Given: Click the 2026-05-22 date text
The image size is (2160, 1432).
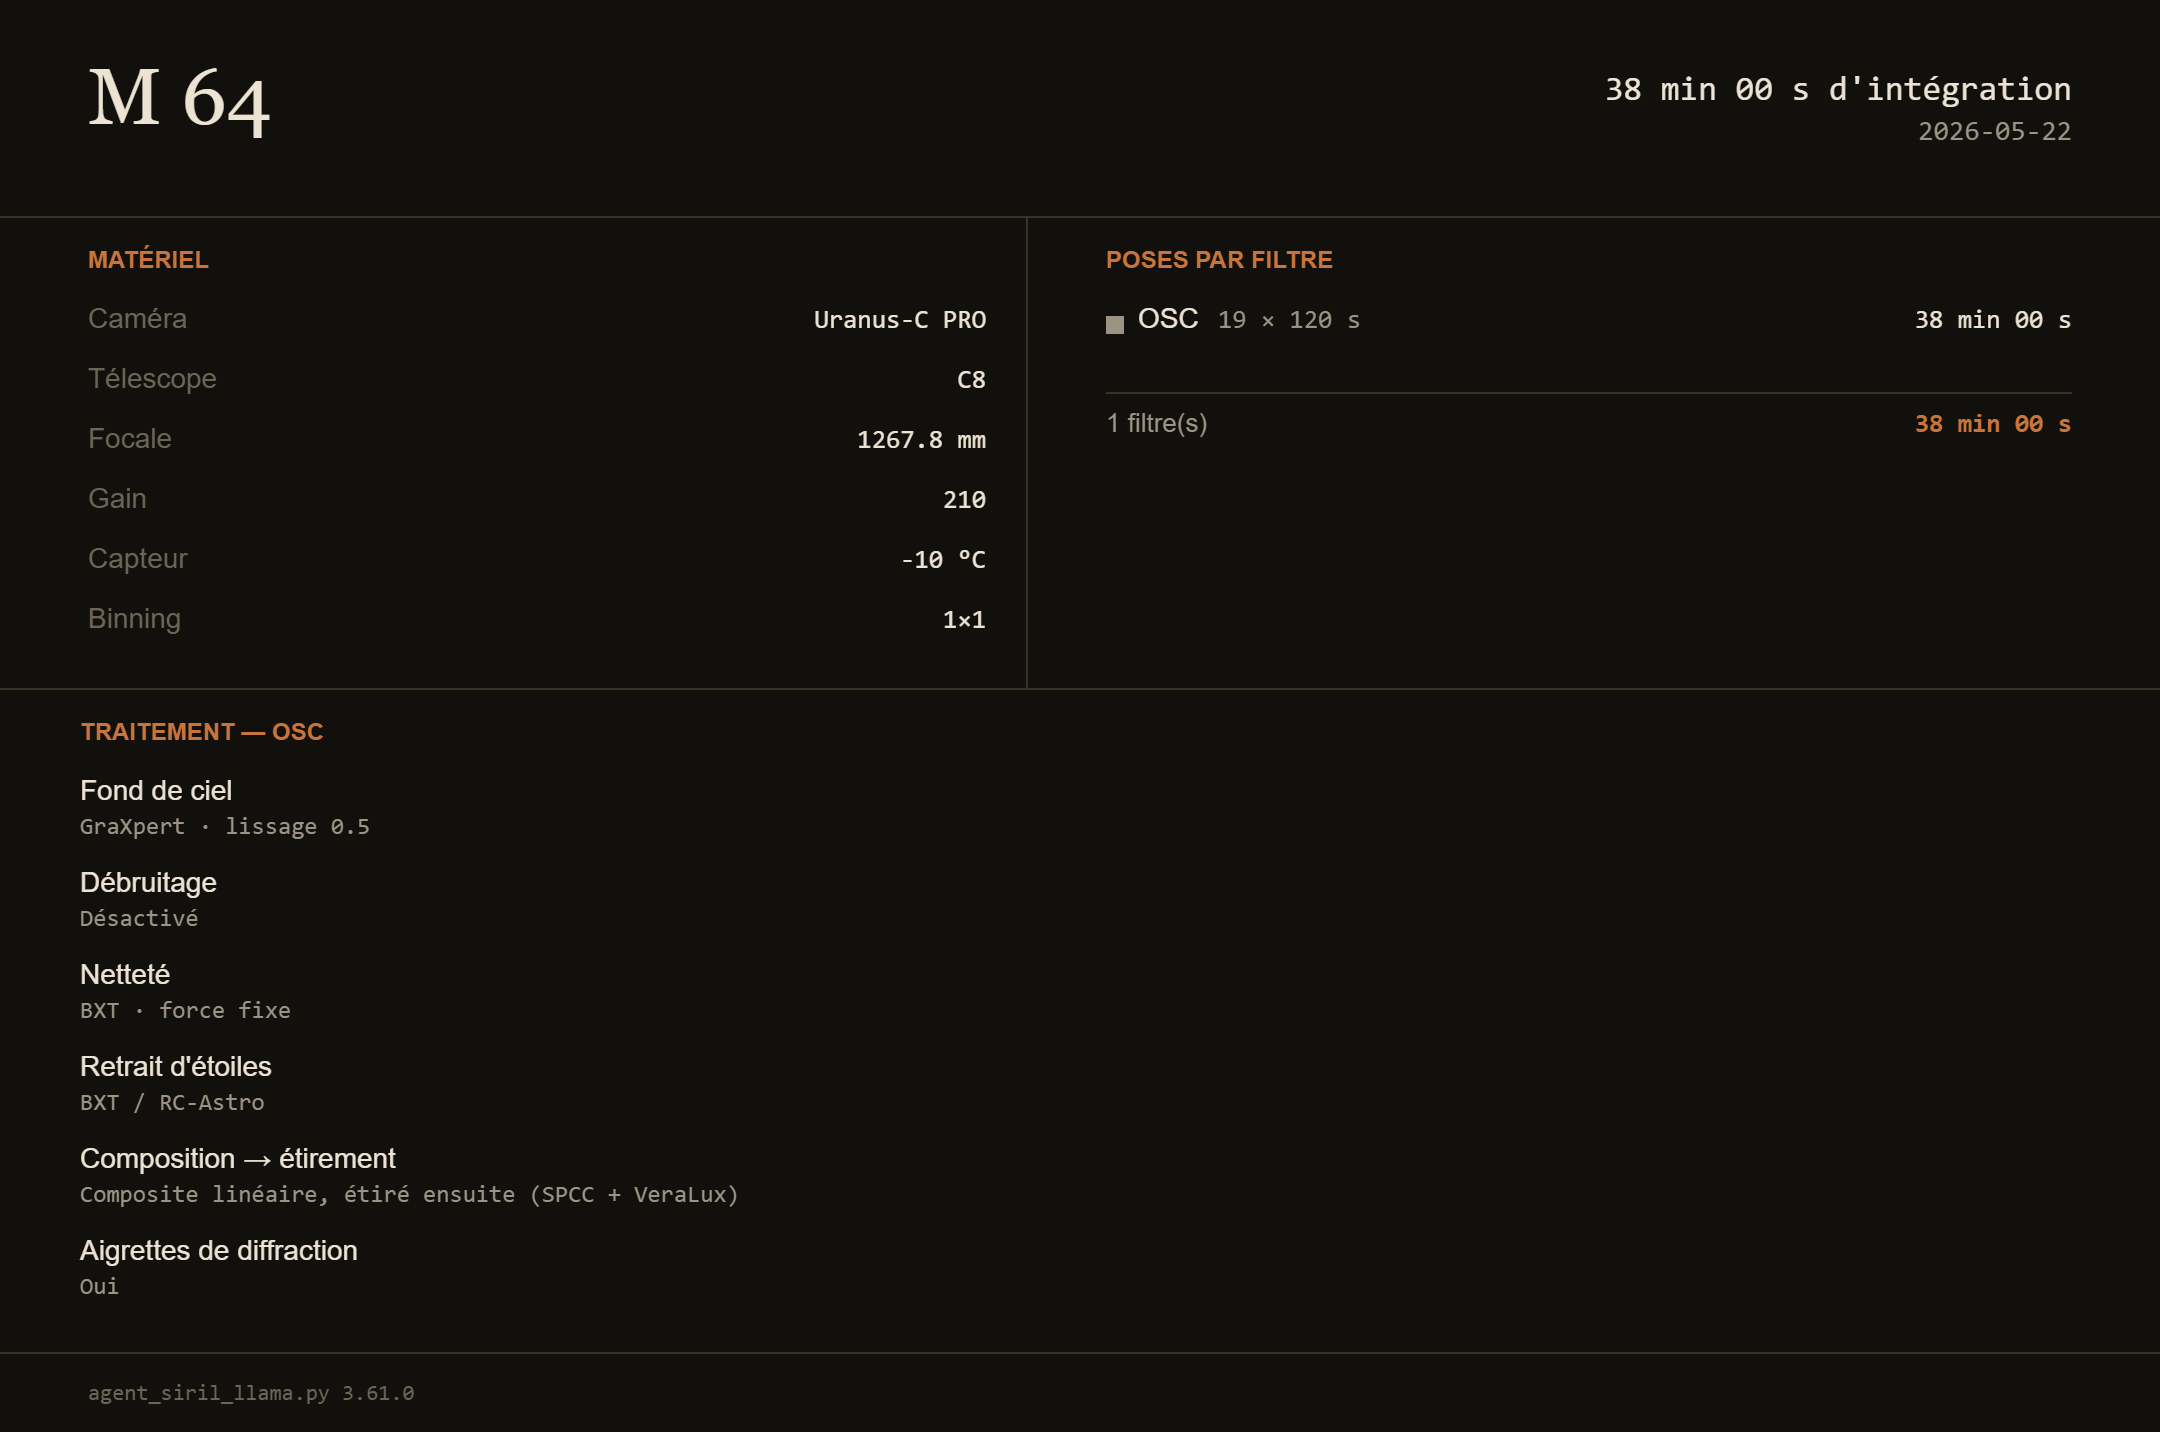Looking at the screenshot, I should tap(1995, 132).
